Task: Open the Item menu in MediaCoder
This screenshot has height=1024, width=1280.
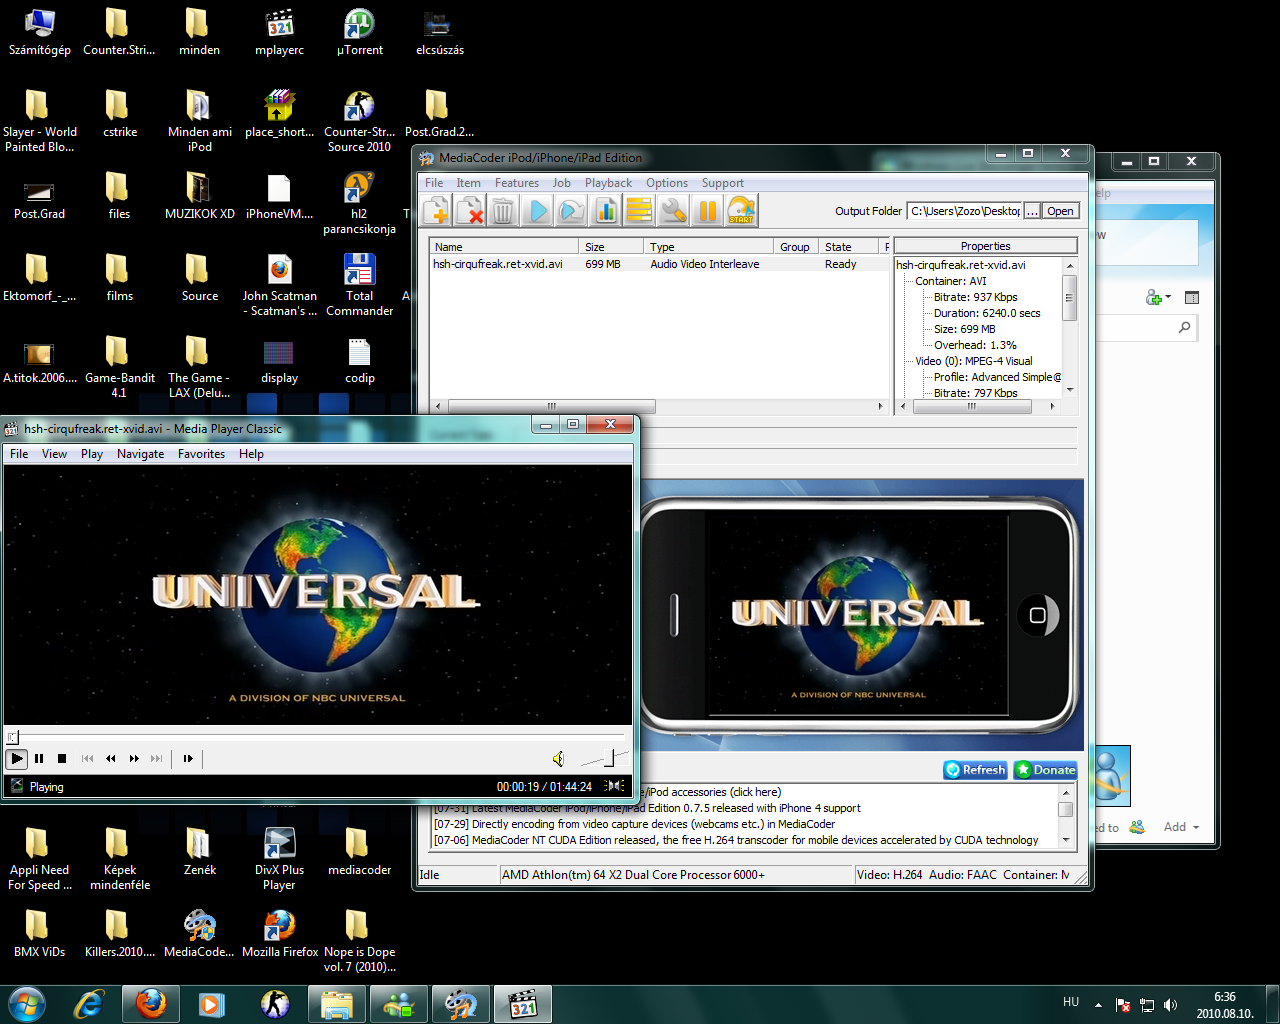Action: (x=468, y=183)
